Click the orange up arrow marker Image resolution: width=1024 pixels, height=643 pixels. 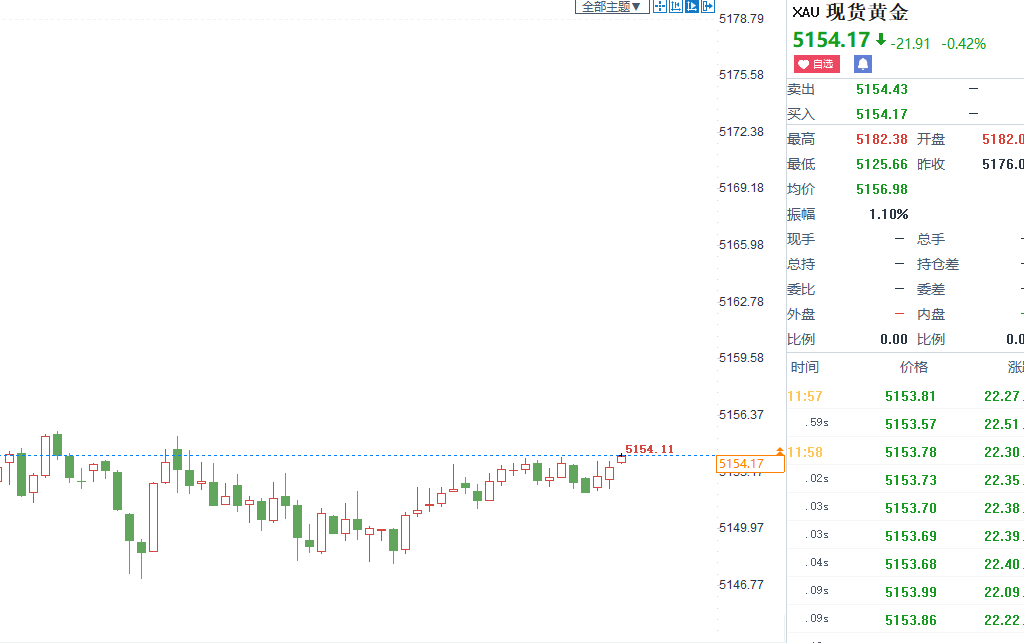pos(779,451)
